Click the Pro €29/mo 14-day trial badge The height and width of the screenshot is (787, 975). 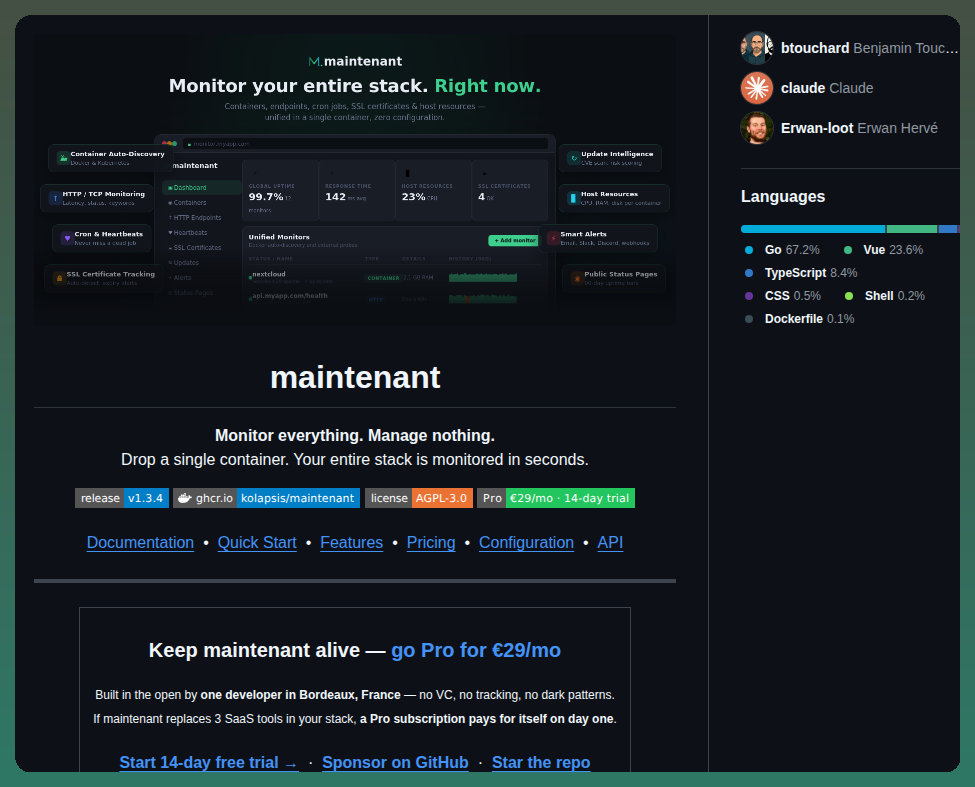coord(556,498)
